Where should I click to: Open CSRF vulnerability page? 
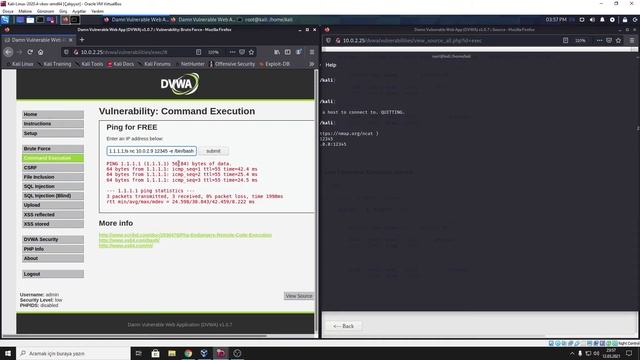pyautogui.click(x=53, y=167)
